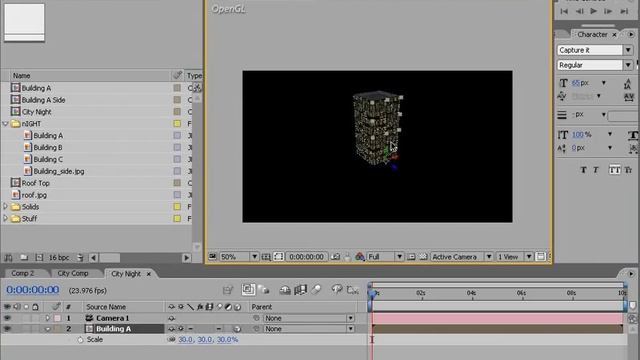Expand the Stuff folder
Image resolution: width=640 pixels, height=360 pixels.
[x=5, y=218]
